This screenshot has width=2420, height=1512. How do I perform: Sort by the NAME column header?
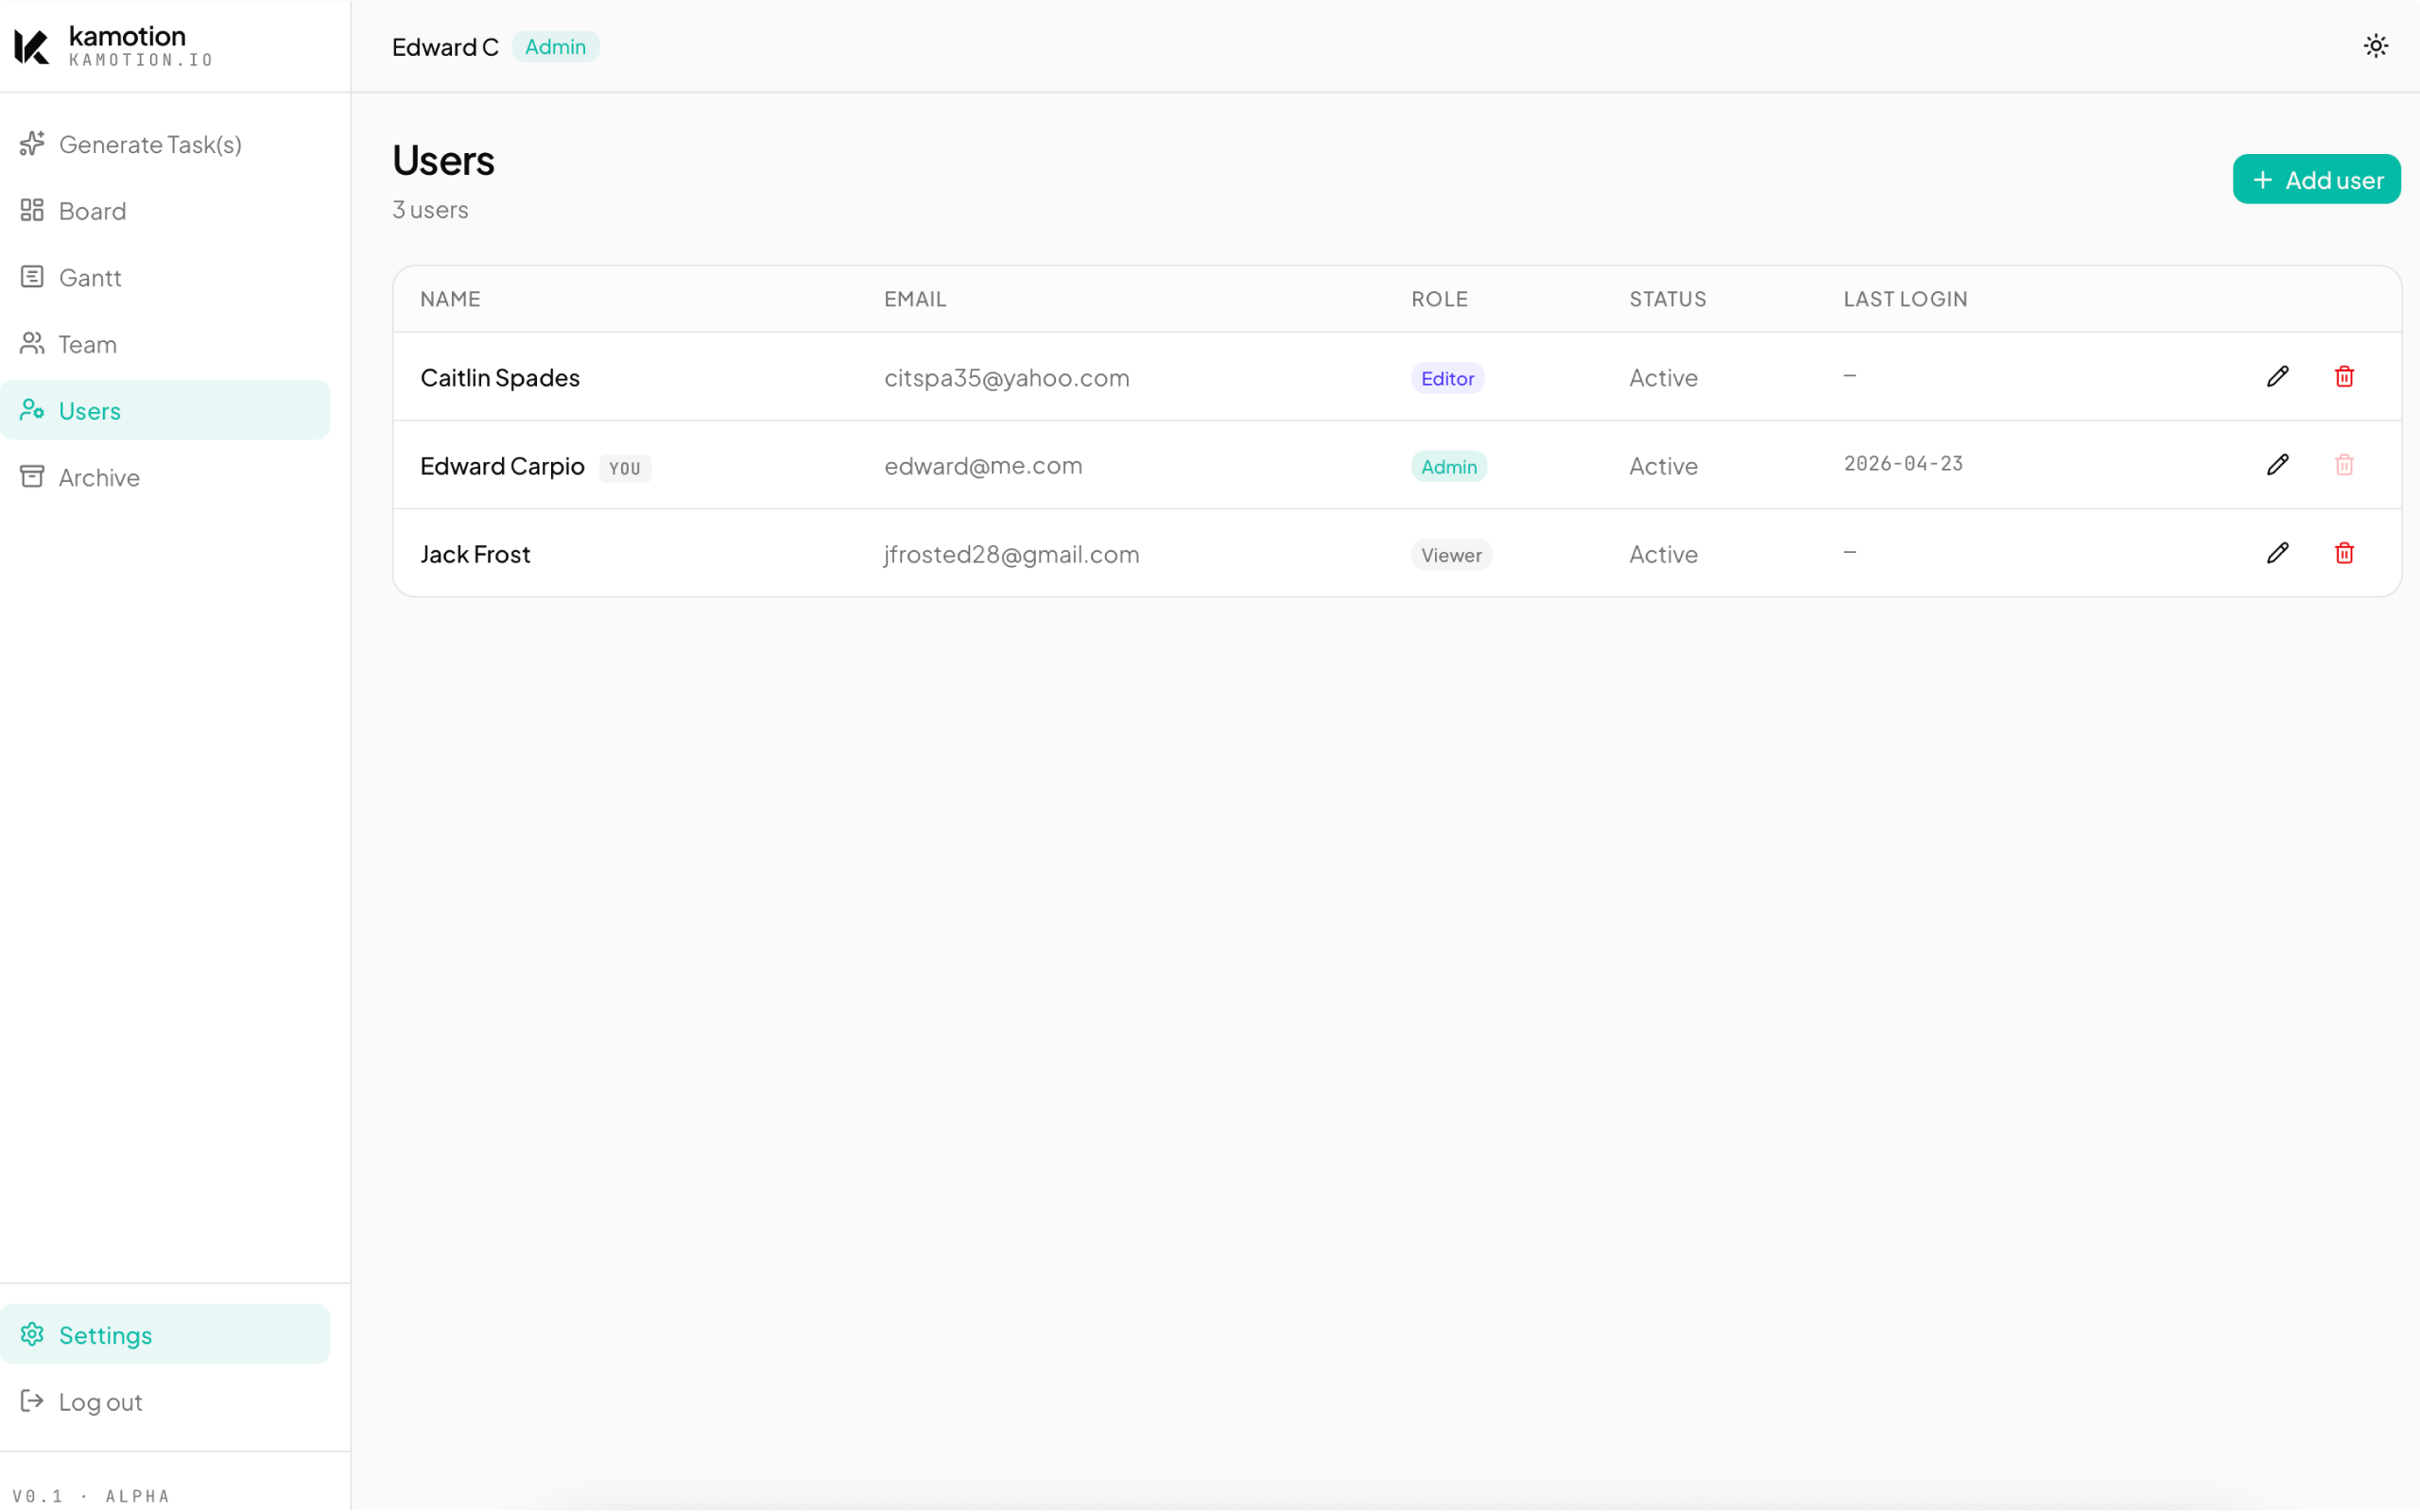click(449, 298)
